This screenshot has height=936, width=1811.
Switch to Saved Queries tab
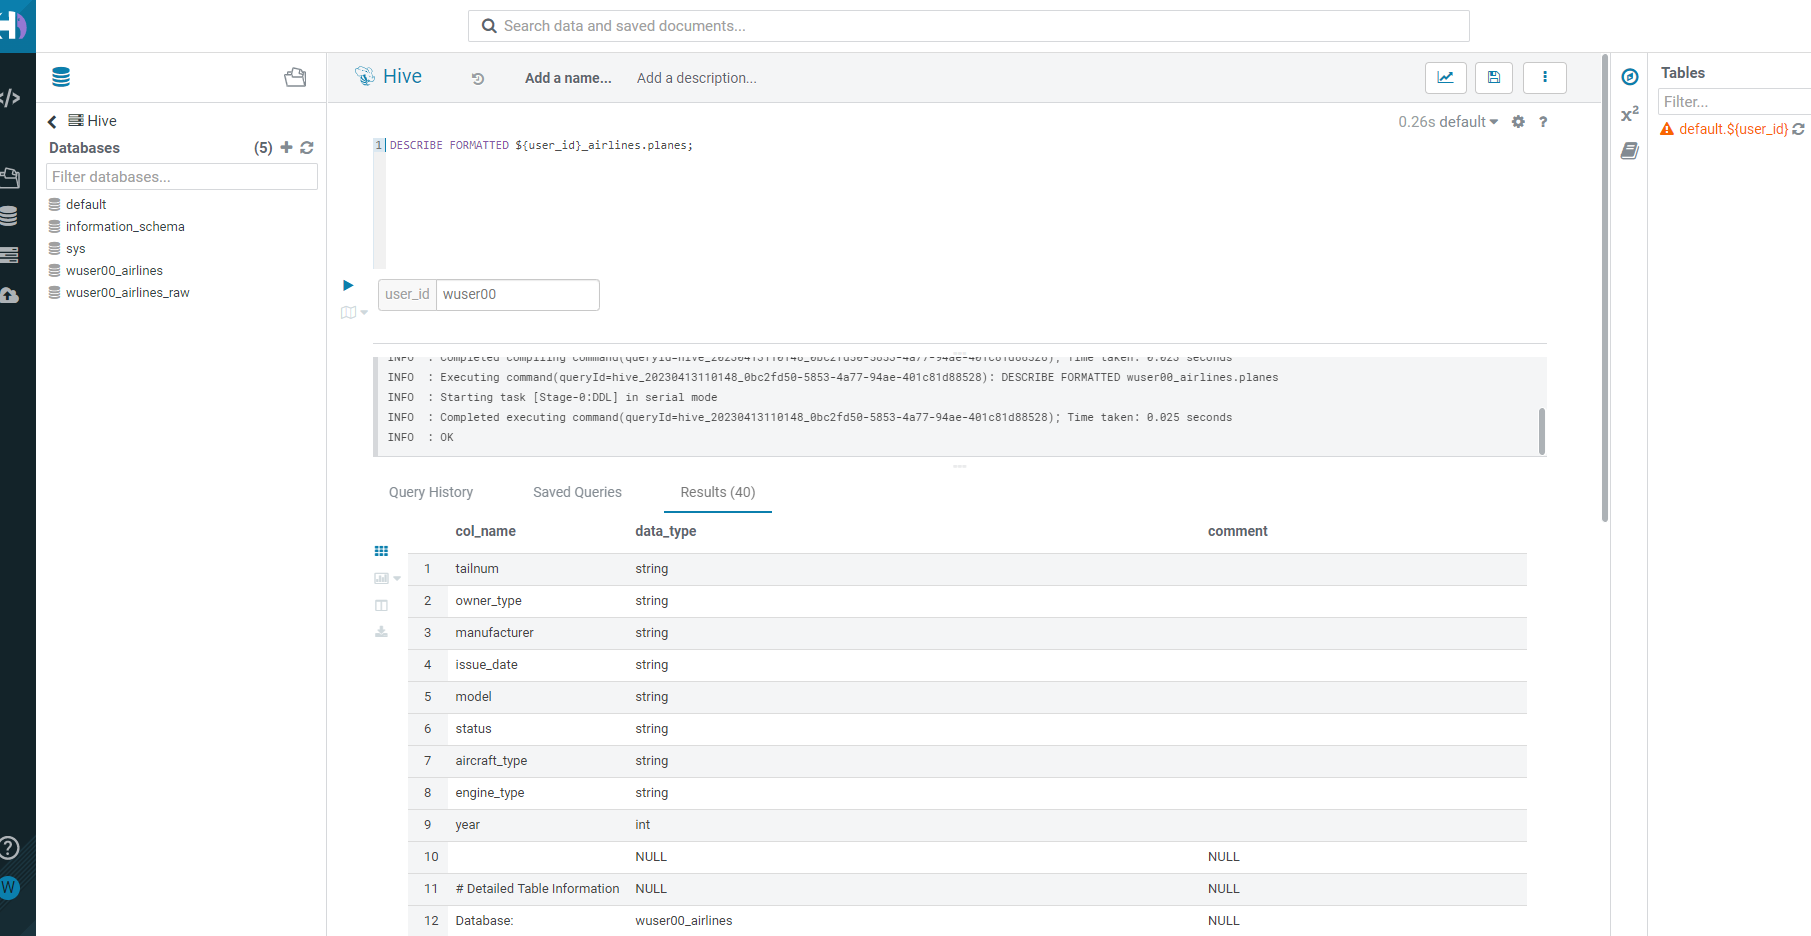pos(577,492)
